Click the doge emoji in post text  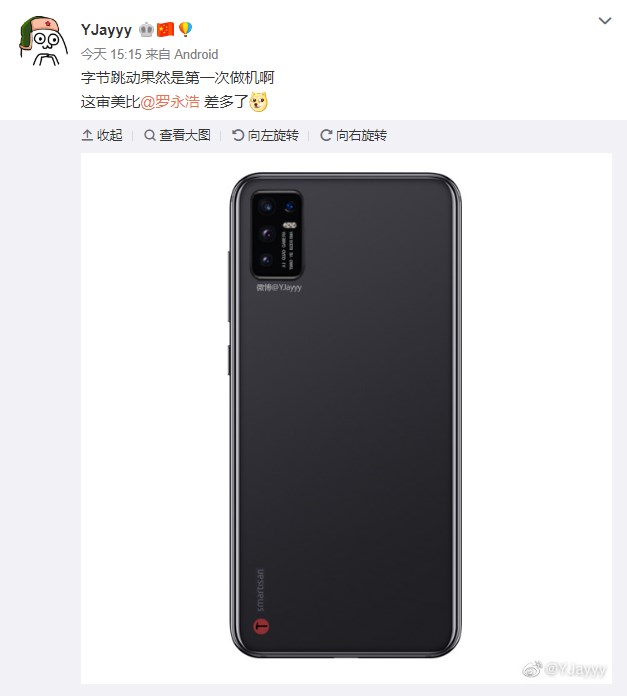pyautogui.click(x=259, y=102)
